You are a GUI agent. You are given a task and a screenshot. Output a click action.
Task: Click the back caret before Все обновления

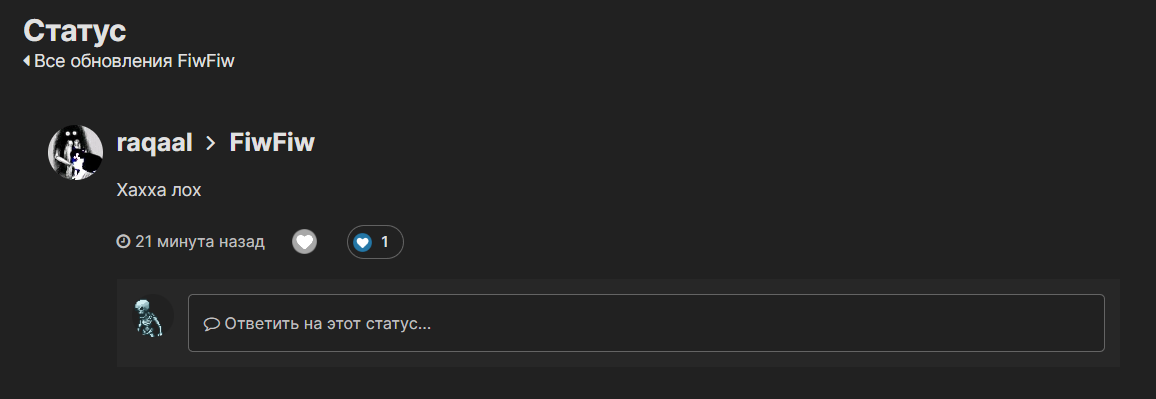pyautogui.click(x=27, y=60)
